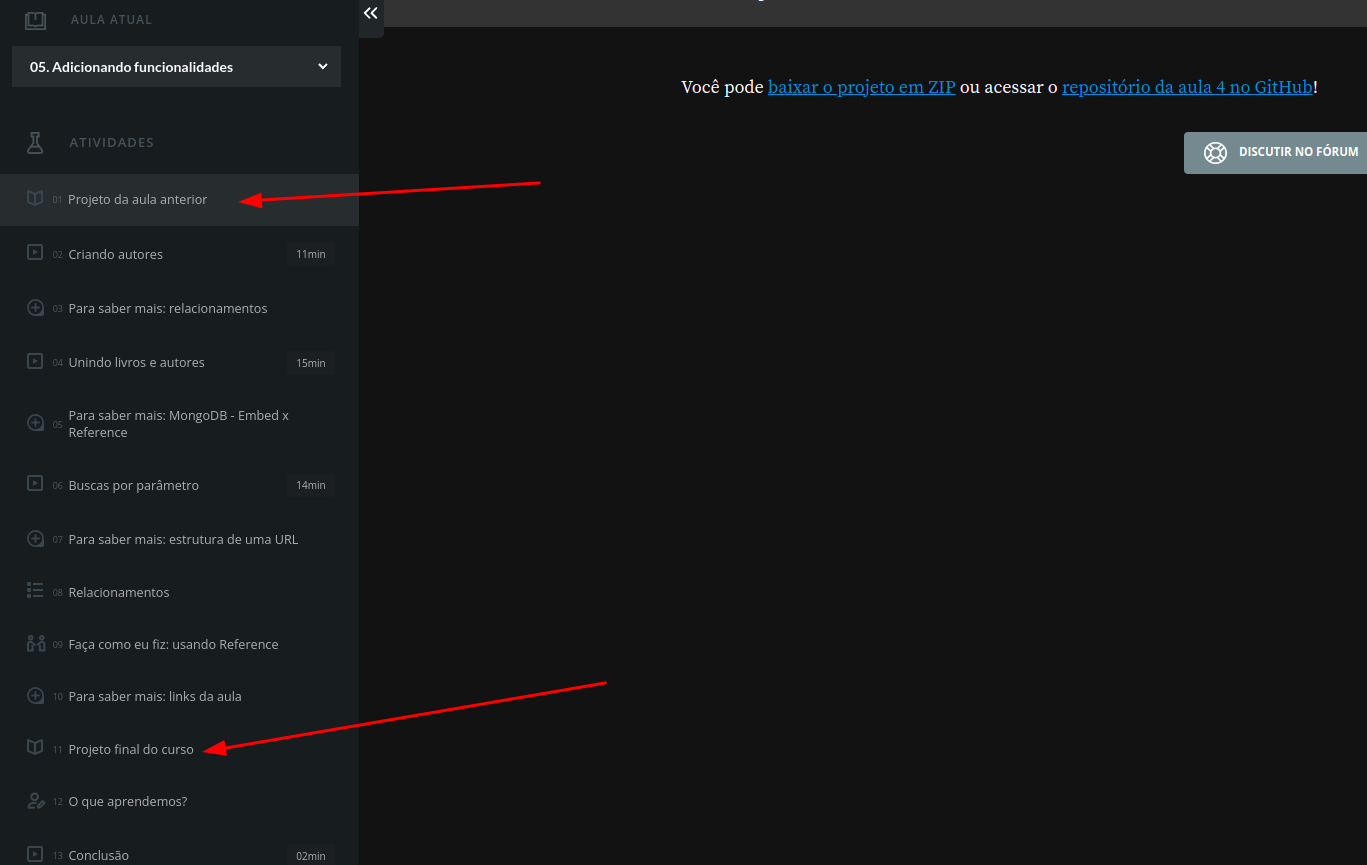Click the plus icon for estrutura de uma URL
The image size is (1367, 865).
(35, 539)
